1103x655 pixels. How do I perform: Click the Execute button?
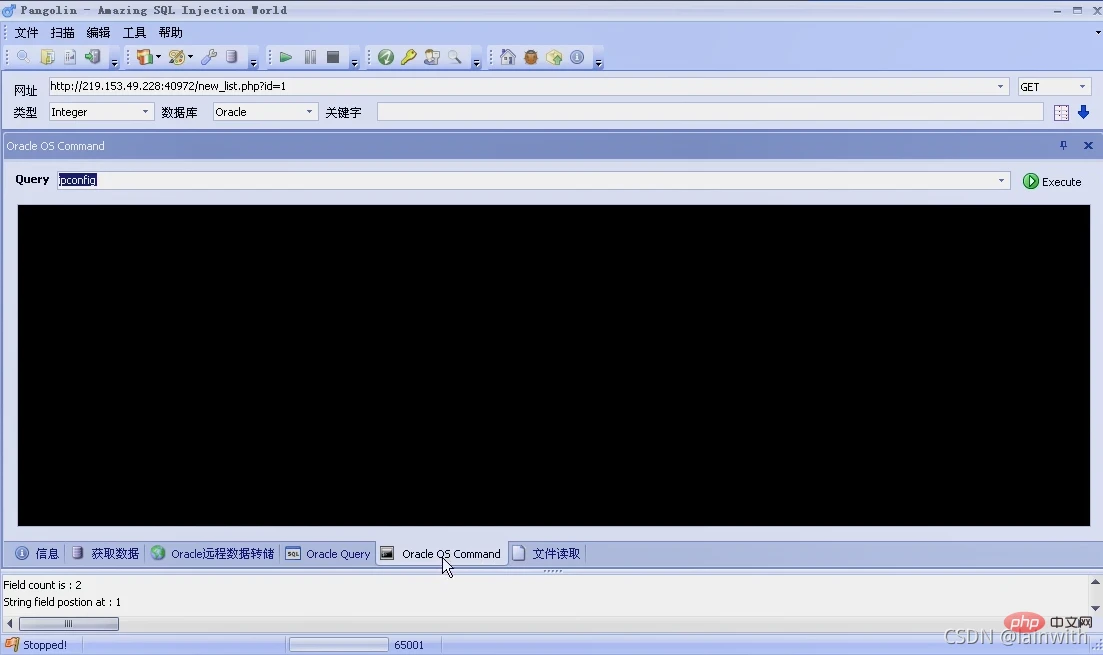pos(1052,181)
